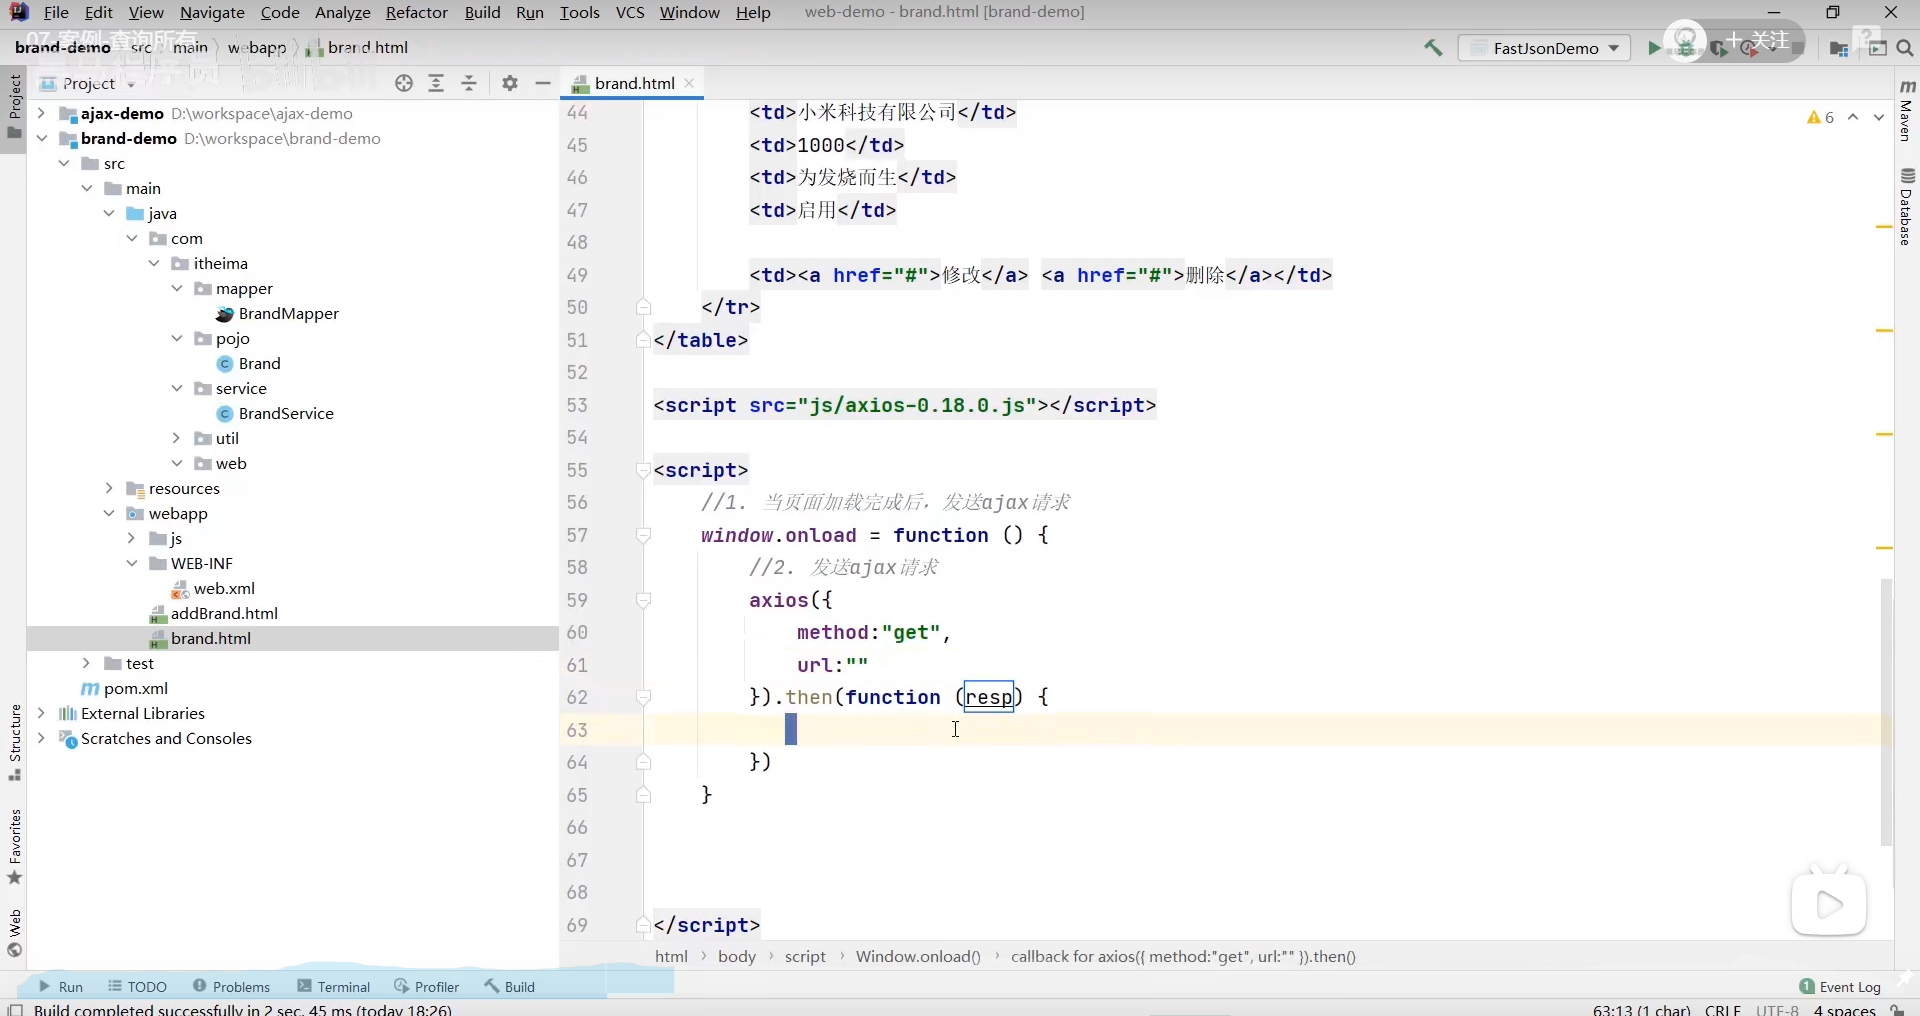Expand the ajax-demo project node
Image resolution: width=1920 pixels, height=1016 pixels.
[x=41, y=114]
